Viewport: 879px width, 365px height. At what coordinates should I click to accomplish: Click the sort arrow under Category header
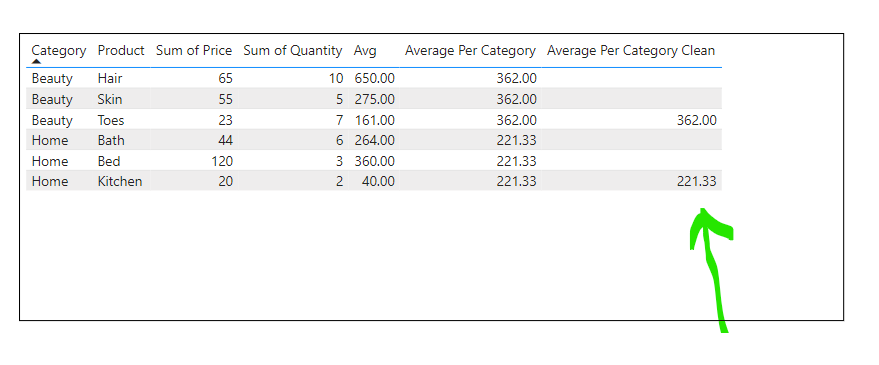click(36, 62)
